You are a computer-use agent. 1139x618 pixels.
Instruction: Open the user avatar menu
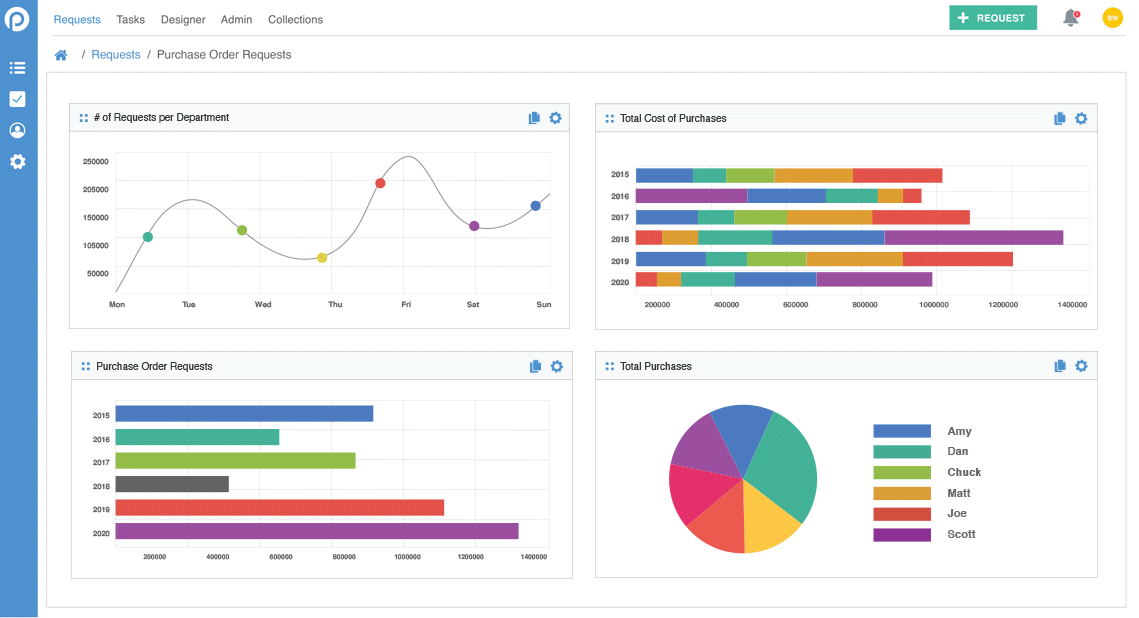tap(1112, 18)
